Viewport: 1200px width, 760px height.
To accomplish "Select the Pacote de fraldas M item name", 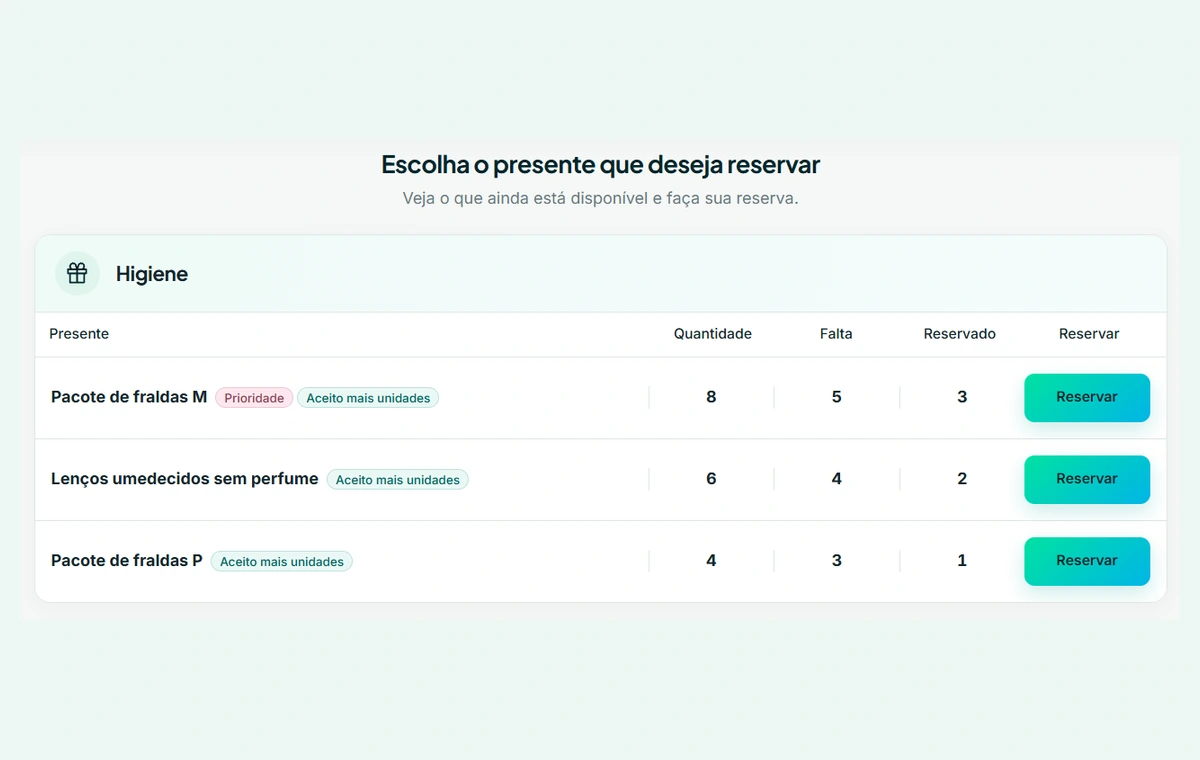I will tap(129, 397).
